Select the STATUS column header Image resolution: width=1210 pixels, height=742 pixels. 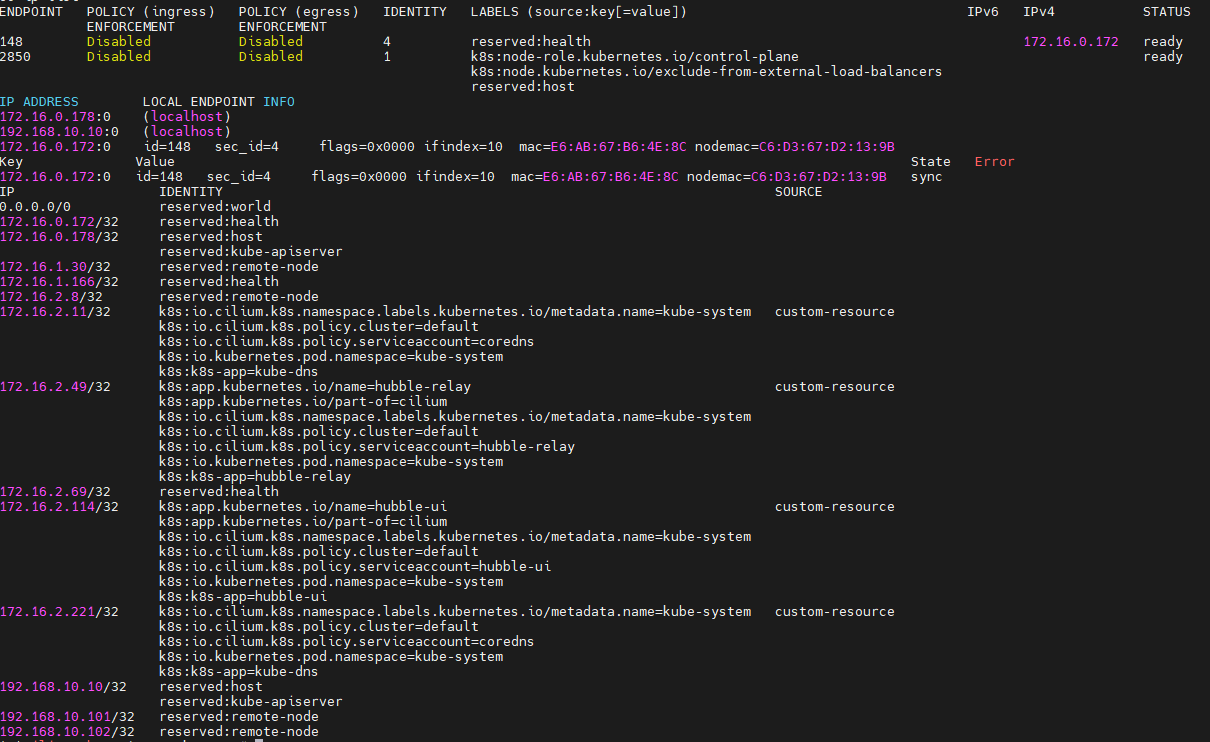pyautogui.click(x=1167, y=12)
